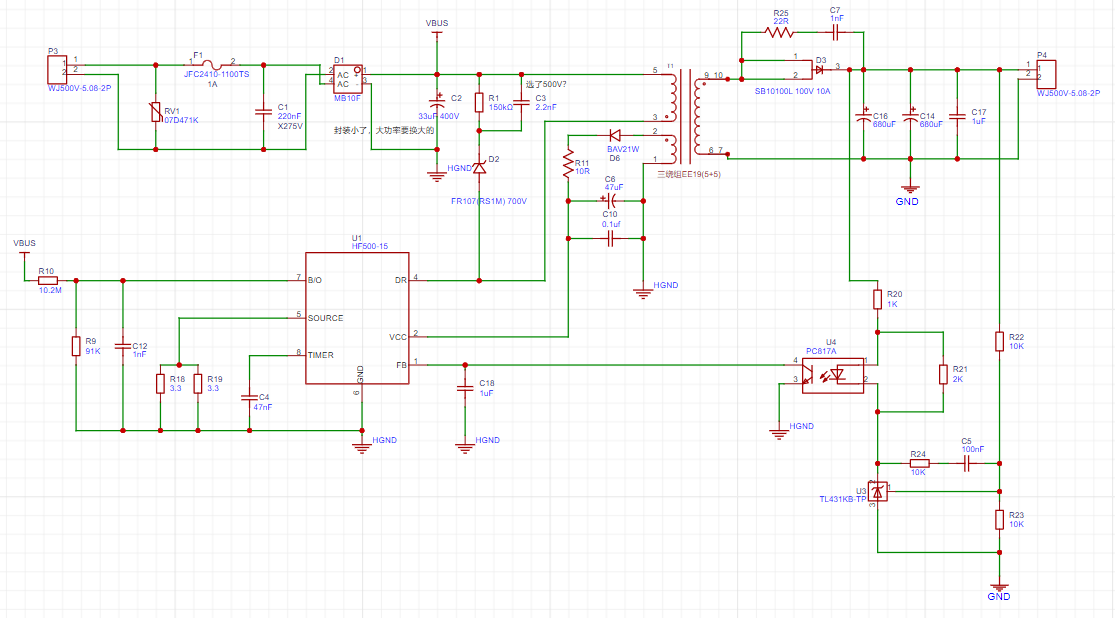1115x618 pixels.
Task: Click the 'SB10100L 100V 10A' label
Action: coord(792,91)
